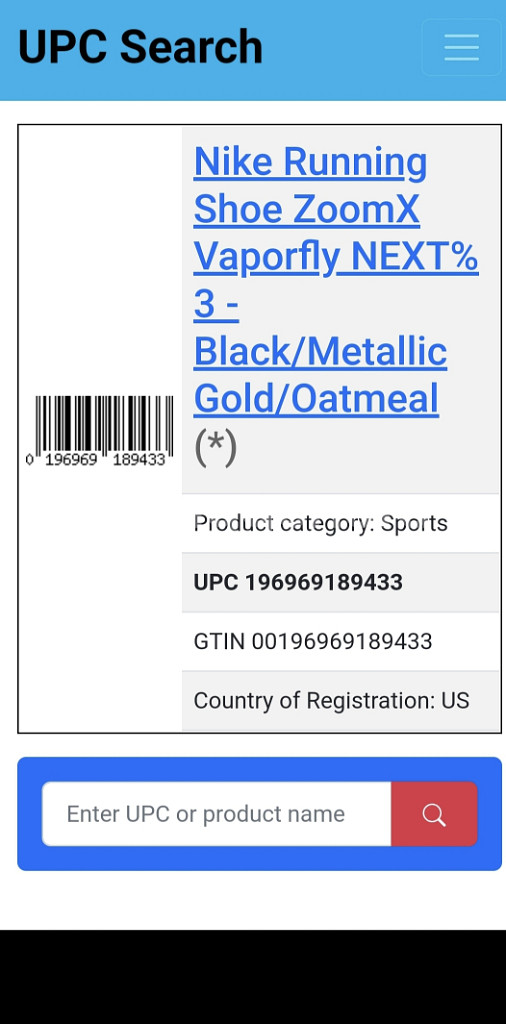This screenshot has height=1024, width=506.
Task: Click the black bar at screen bottom
Action: pyautogui.click(x=253, y=977)
